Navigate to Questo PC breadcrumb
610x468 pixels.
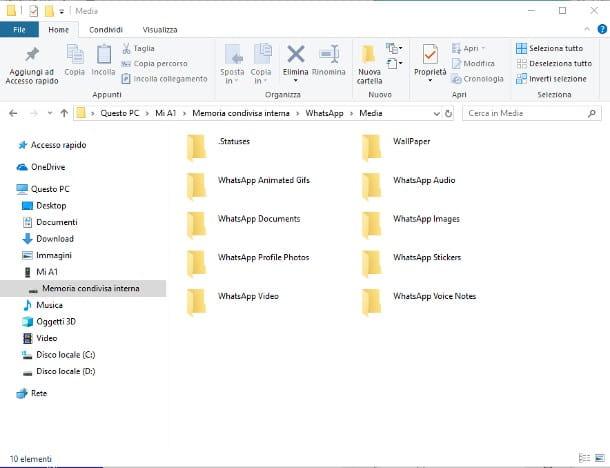(x=119, y=113)
